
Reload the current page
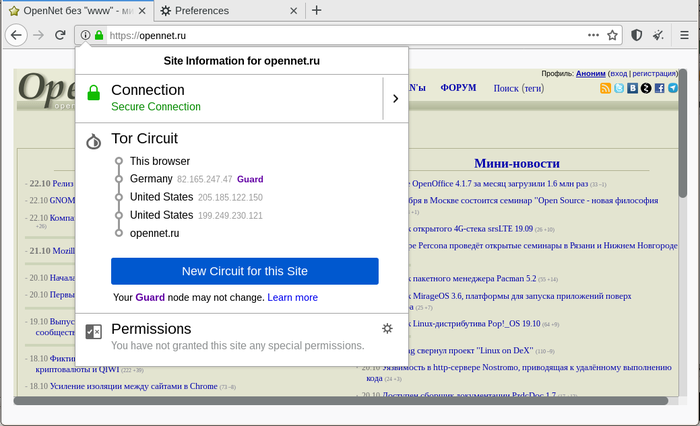pyautogui.click(x=62, y=35)
